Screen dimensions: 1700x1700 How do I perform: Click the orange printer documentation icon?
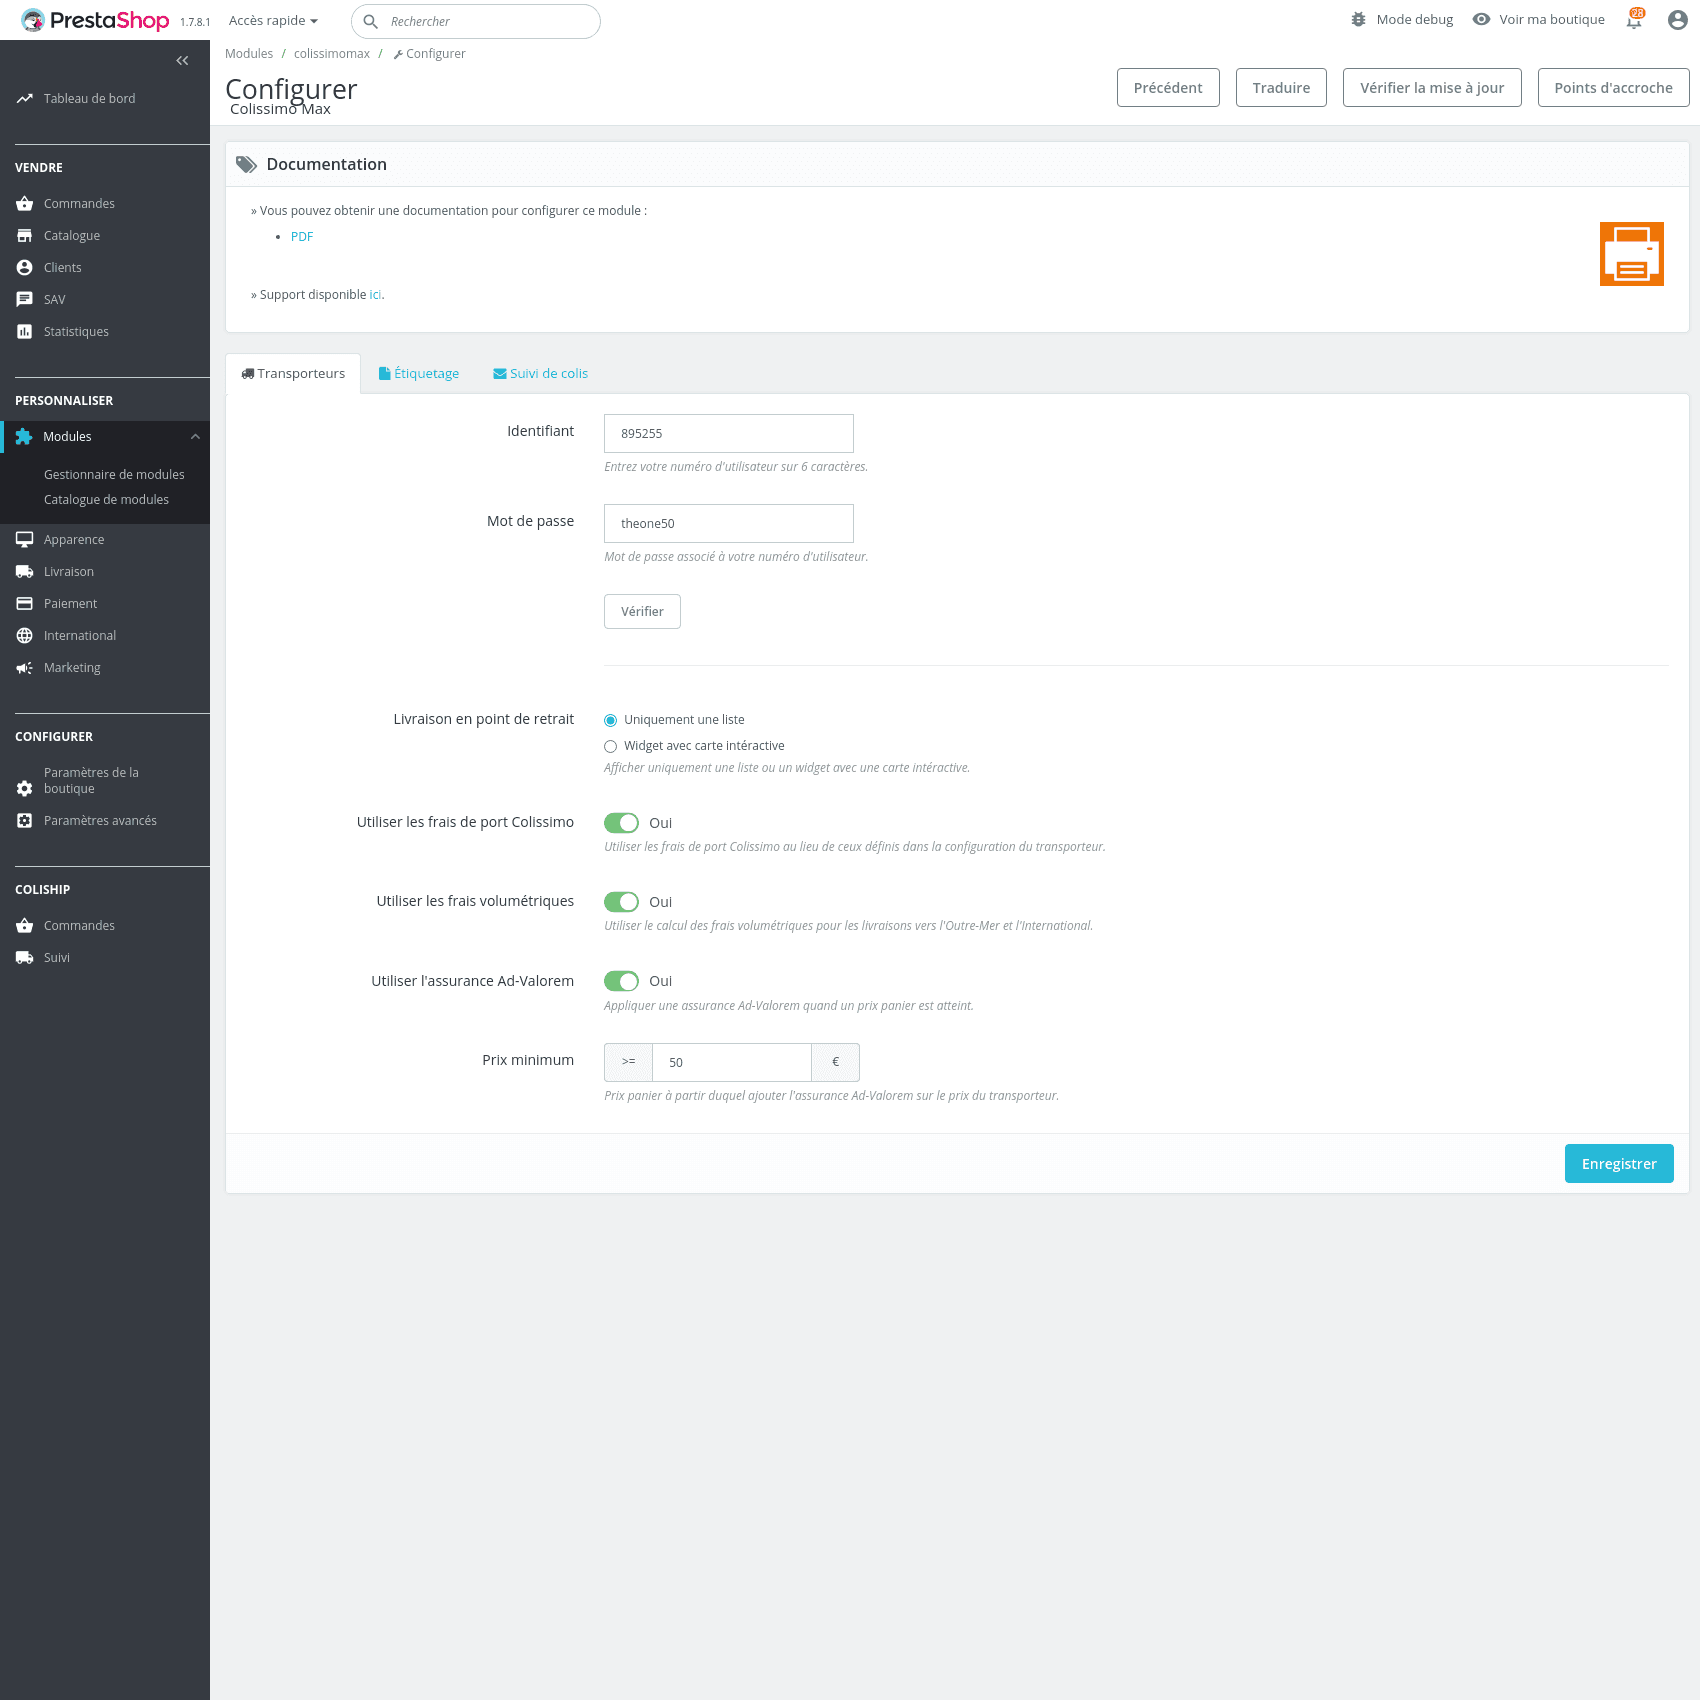(1631, 254)
